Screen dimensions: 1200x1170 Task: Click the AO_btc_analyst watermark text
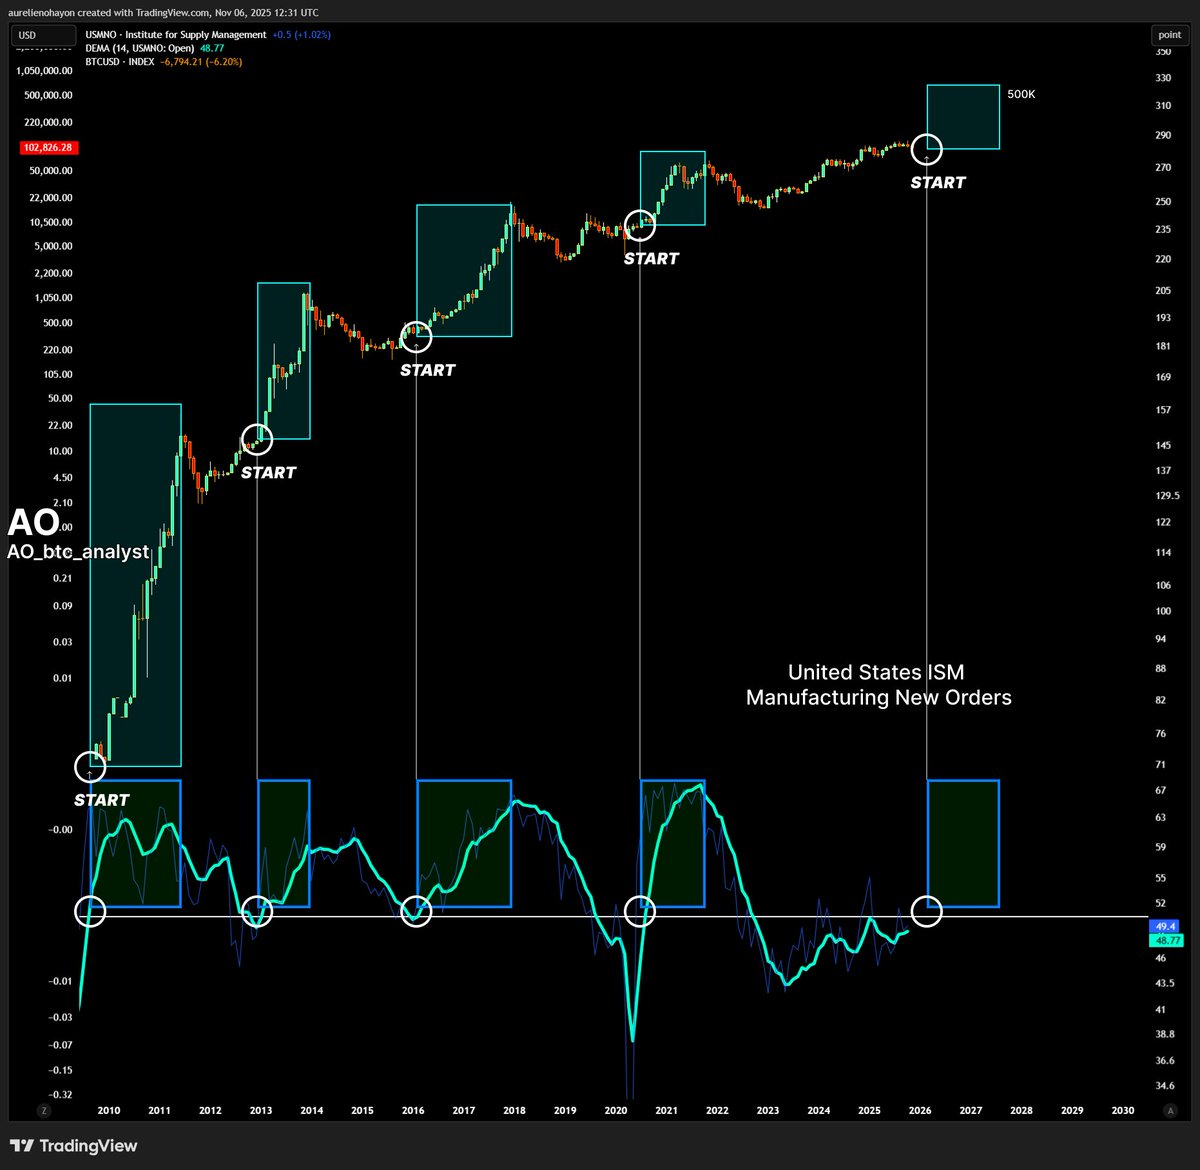click(78, 551)
